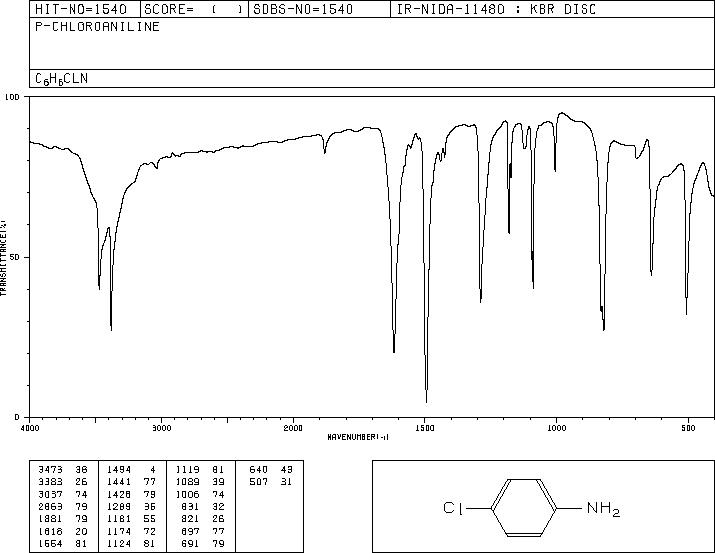Click the 3000 x-axis tick label

(161, 428)
